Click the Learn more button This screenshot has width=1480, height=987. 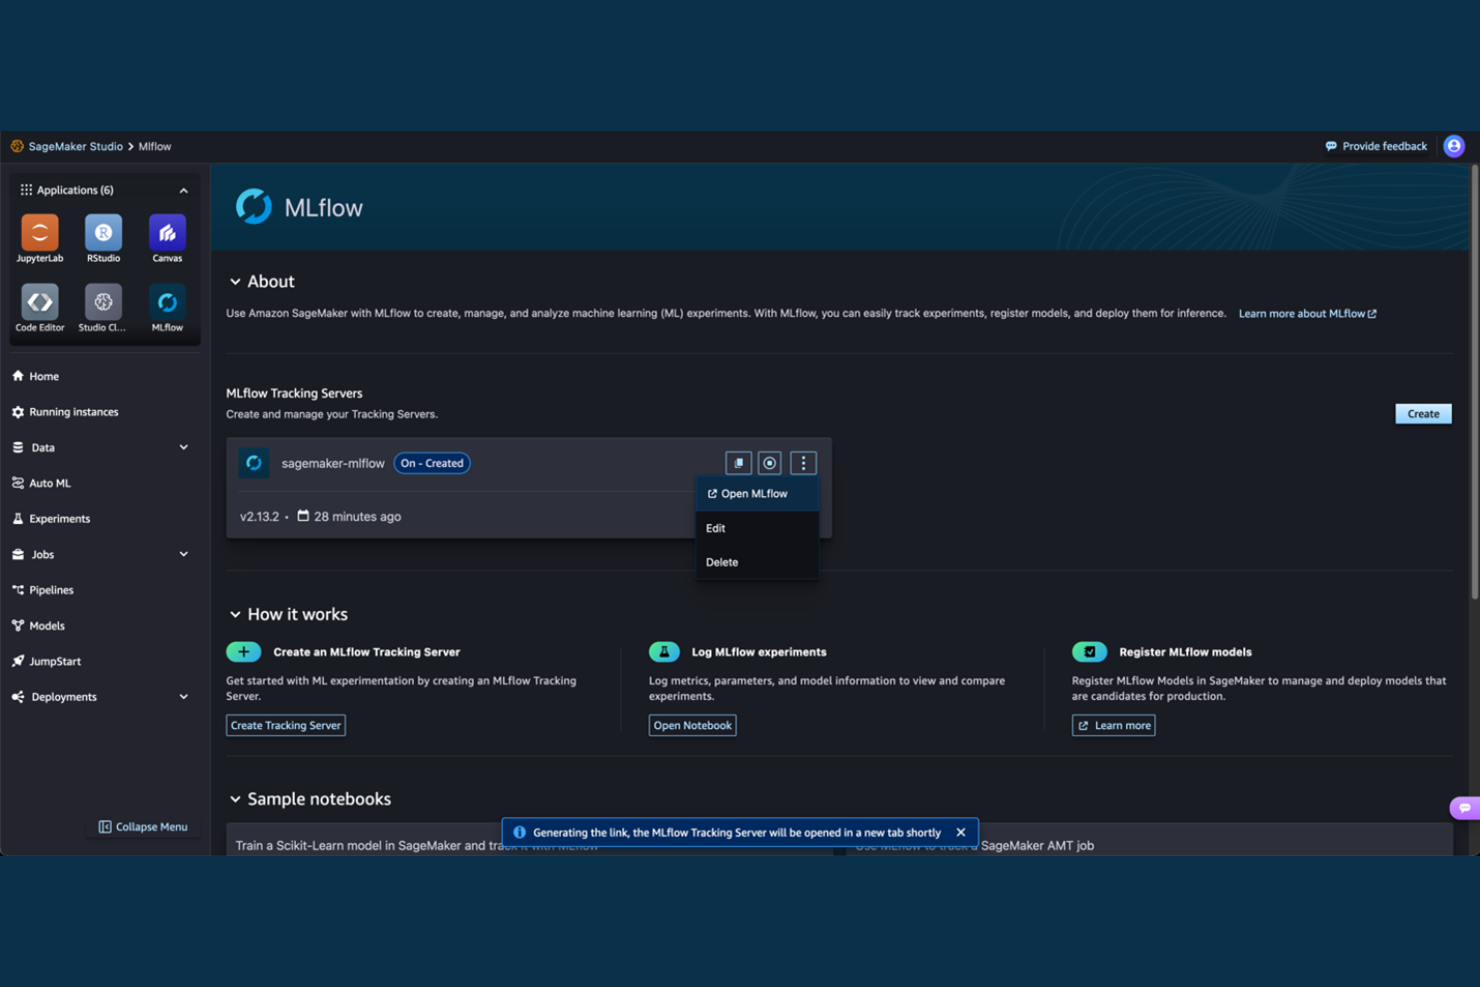pyautogui.click(x=1113, y=725)
